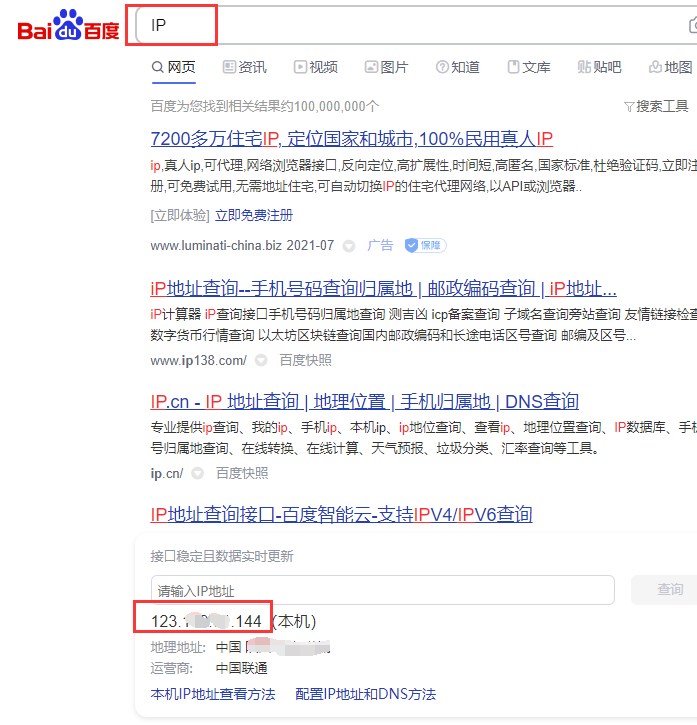Viewport: 697px width, 725px height.
Task: Open iP地址查询--手机号码查询归属地 result
Action: pos(383,288)
